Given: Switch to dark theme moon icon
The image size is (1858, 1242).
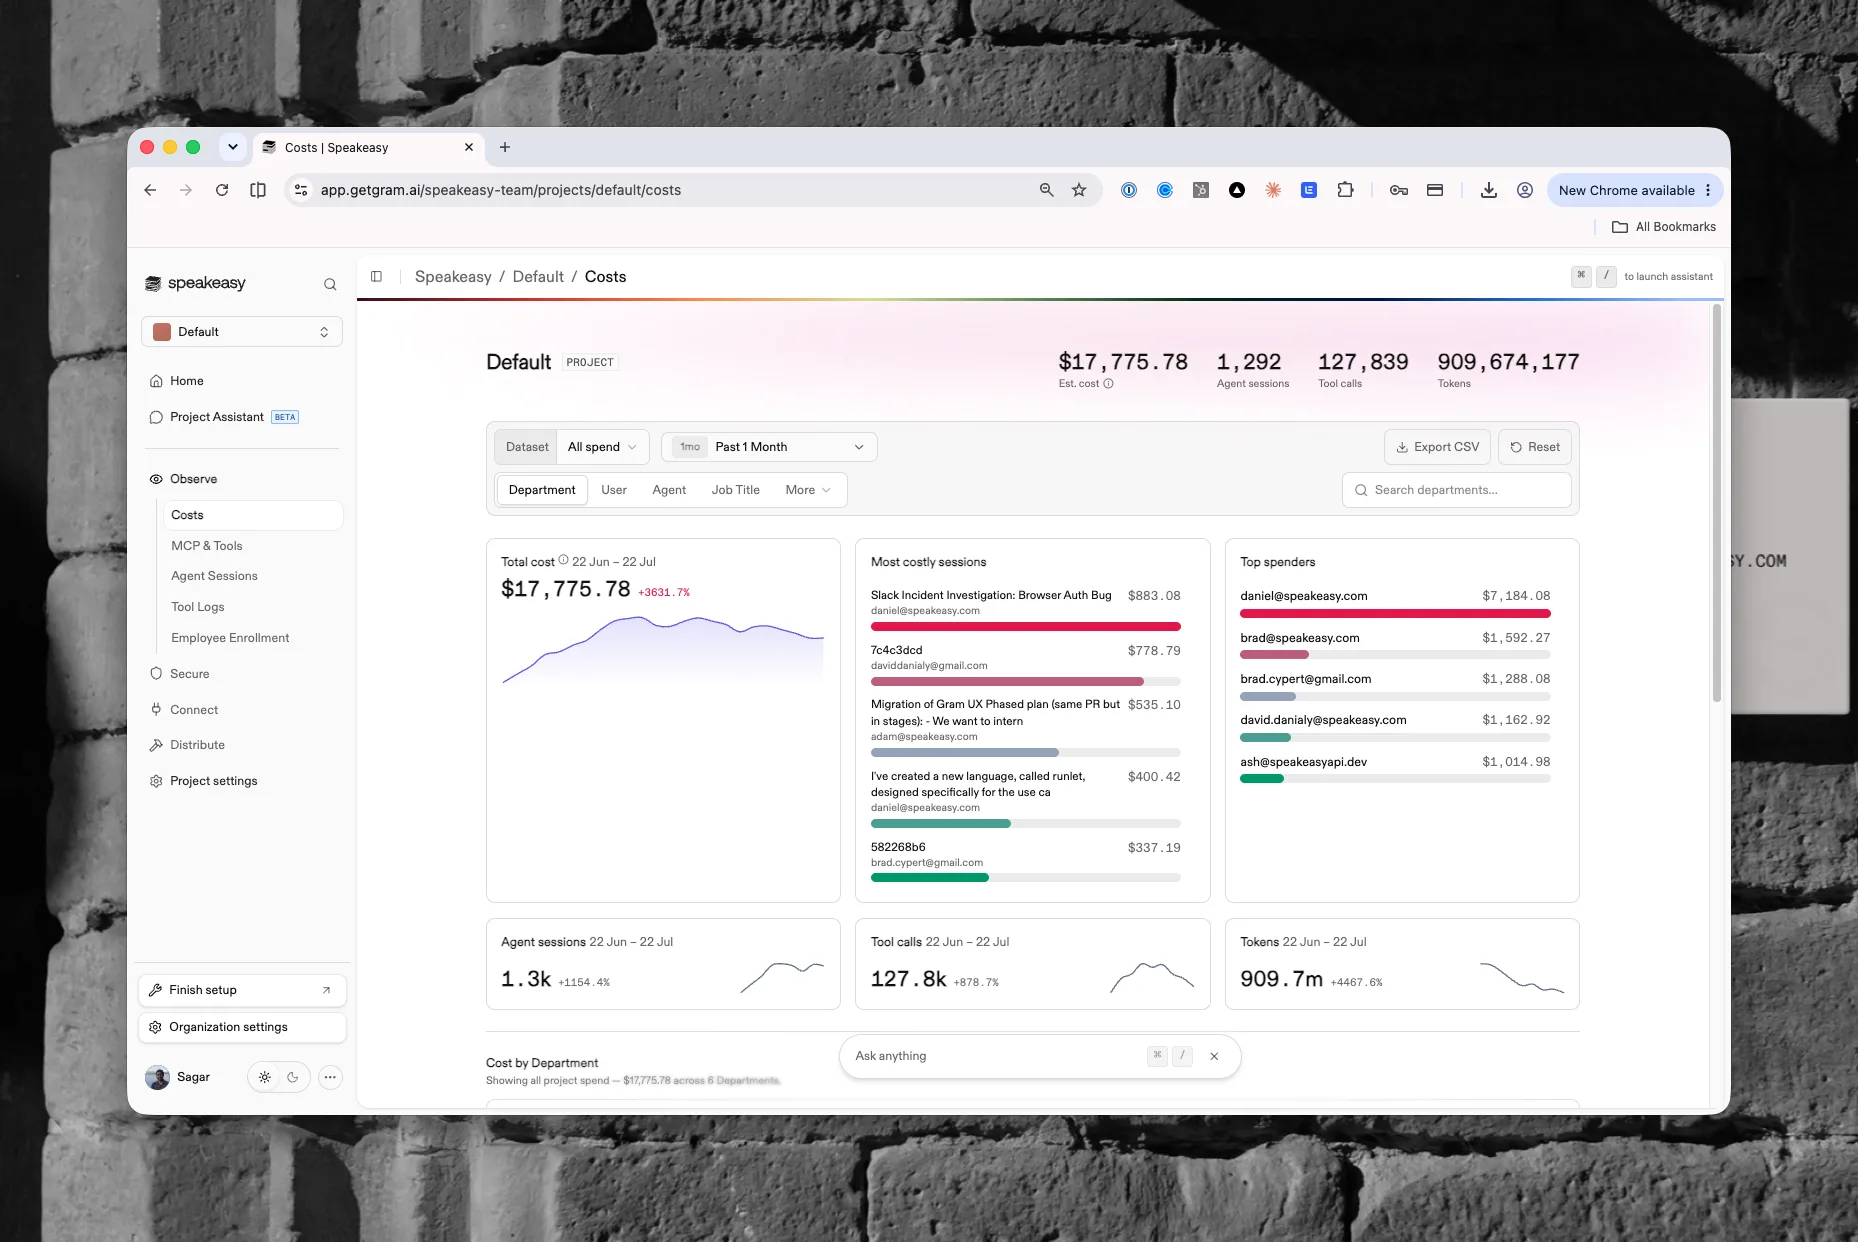Looking at the screenshot, I should (x=293, y=1077).
